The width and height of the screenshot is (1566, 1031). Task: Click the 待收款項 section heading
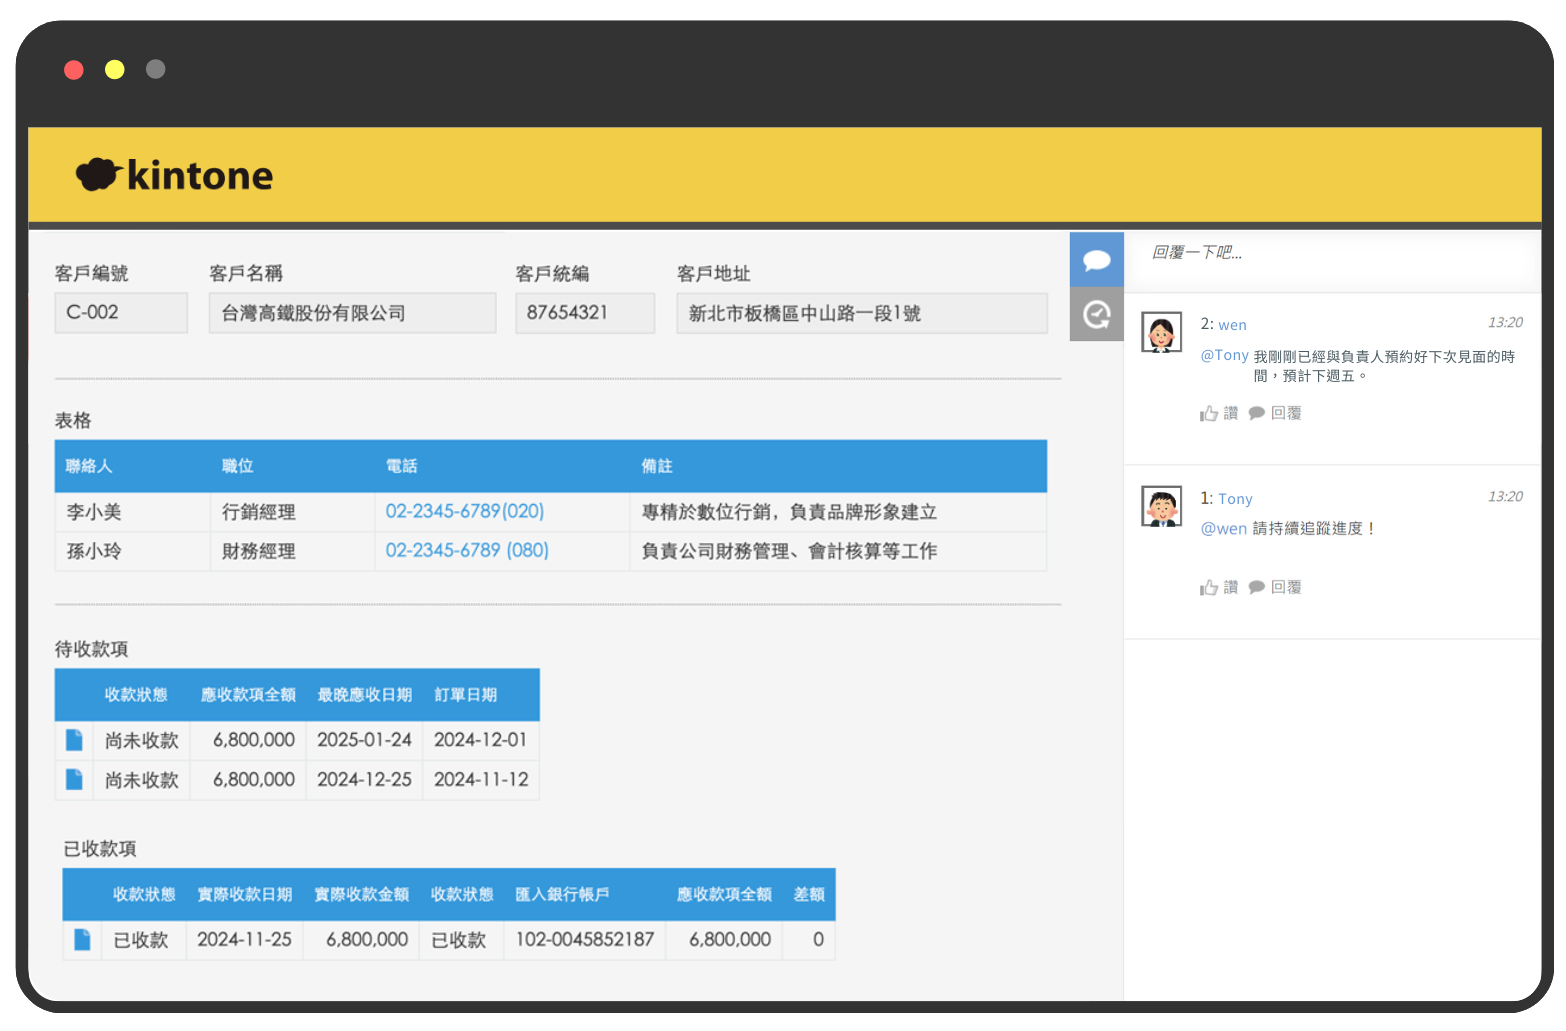(x=91, y=649)
